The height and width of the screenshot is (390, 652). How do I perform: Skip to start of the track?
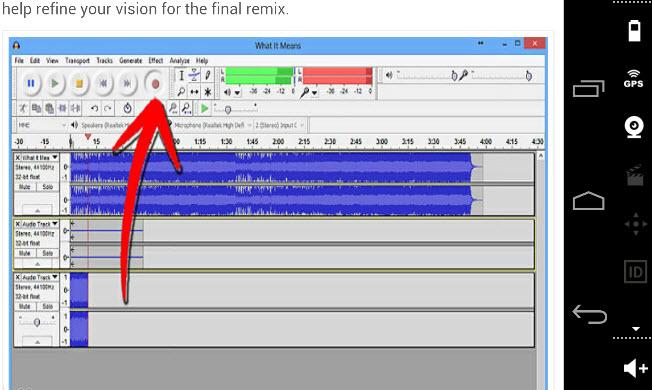[x=103, y=84]
